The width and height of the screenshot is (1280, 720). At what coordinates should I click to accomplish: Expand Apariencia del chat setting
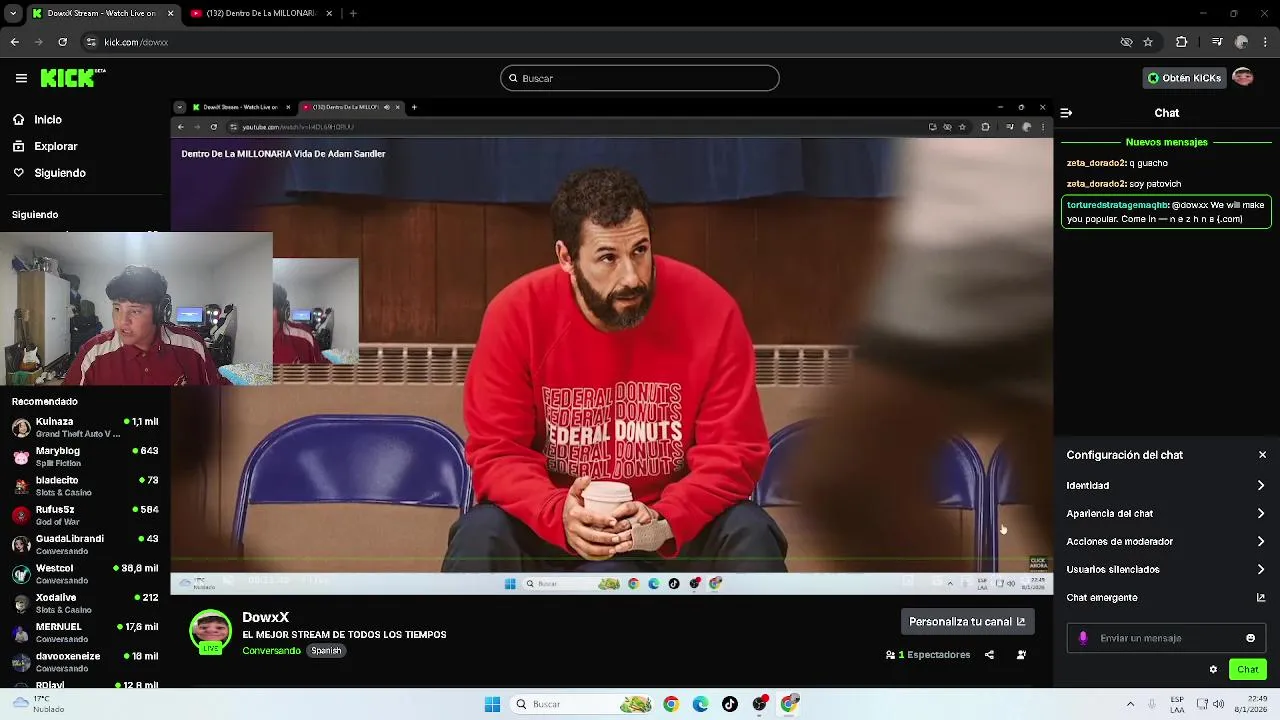(x=1165, y=513)
